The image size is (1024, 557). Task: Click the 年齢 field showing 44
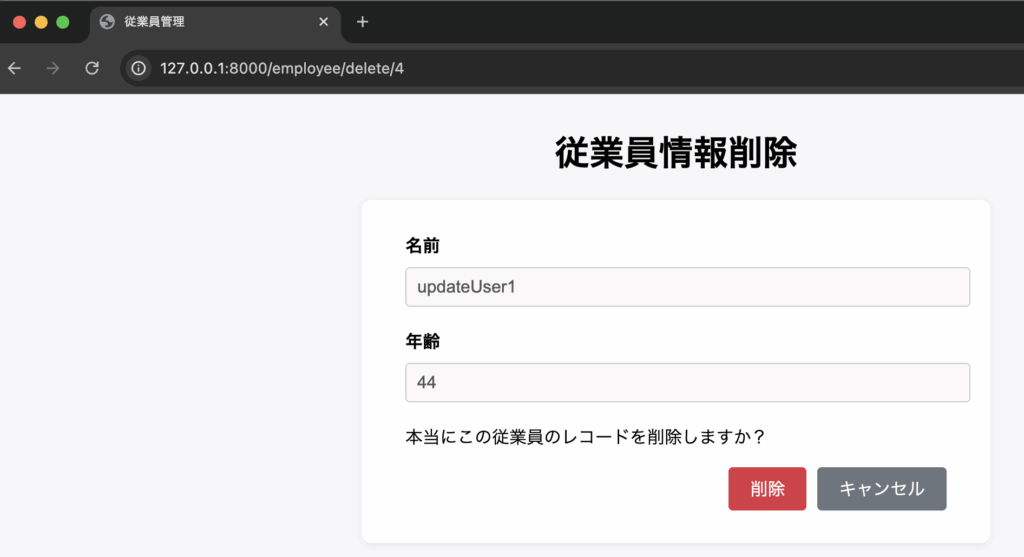[x=687, y=383]
